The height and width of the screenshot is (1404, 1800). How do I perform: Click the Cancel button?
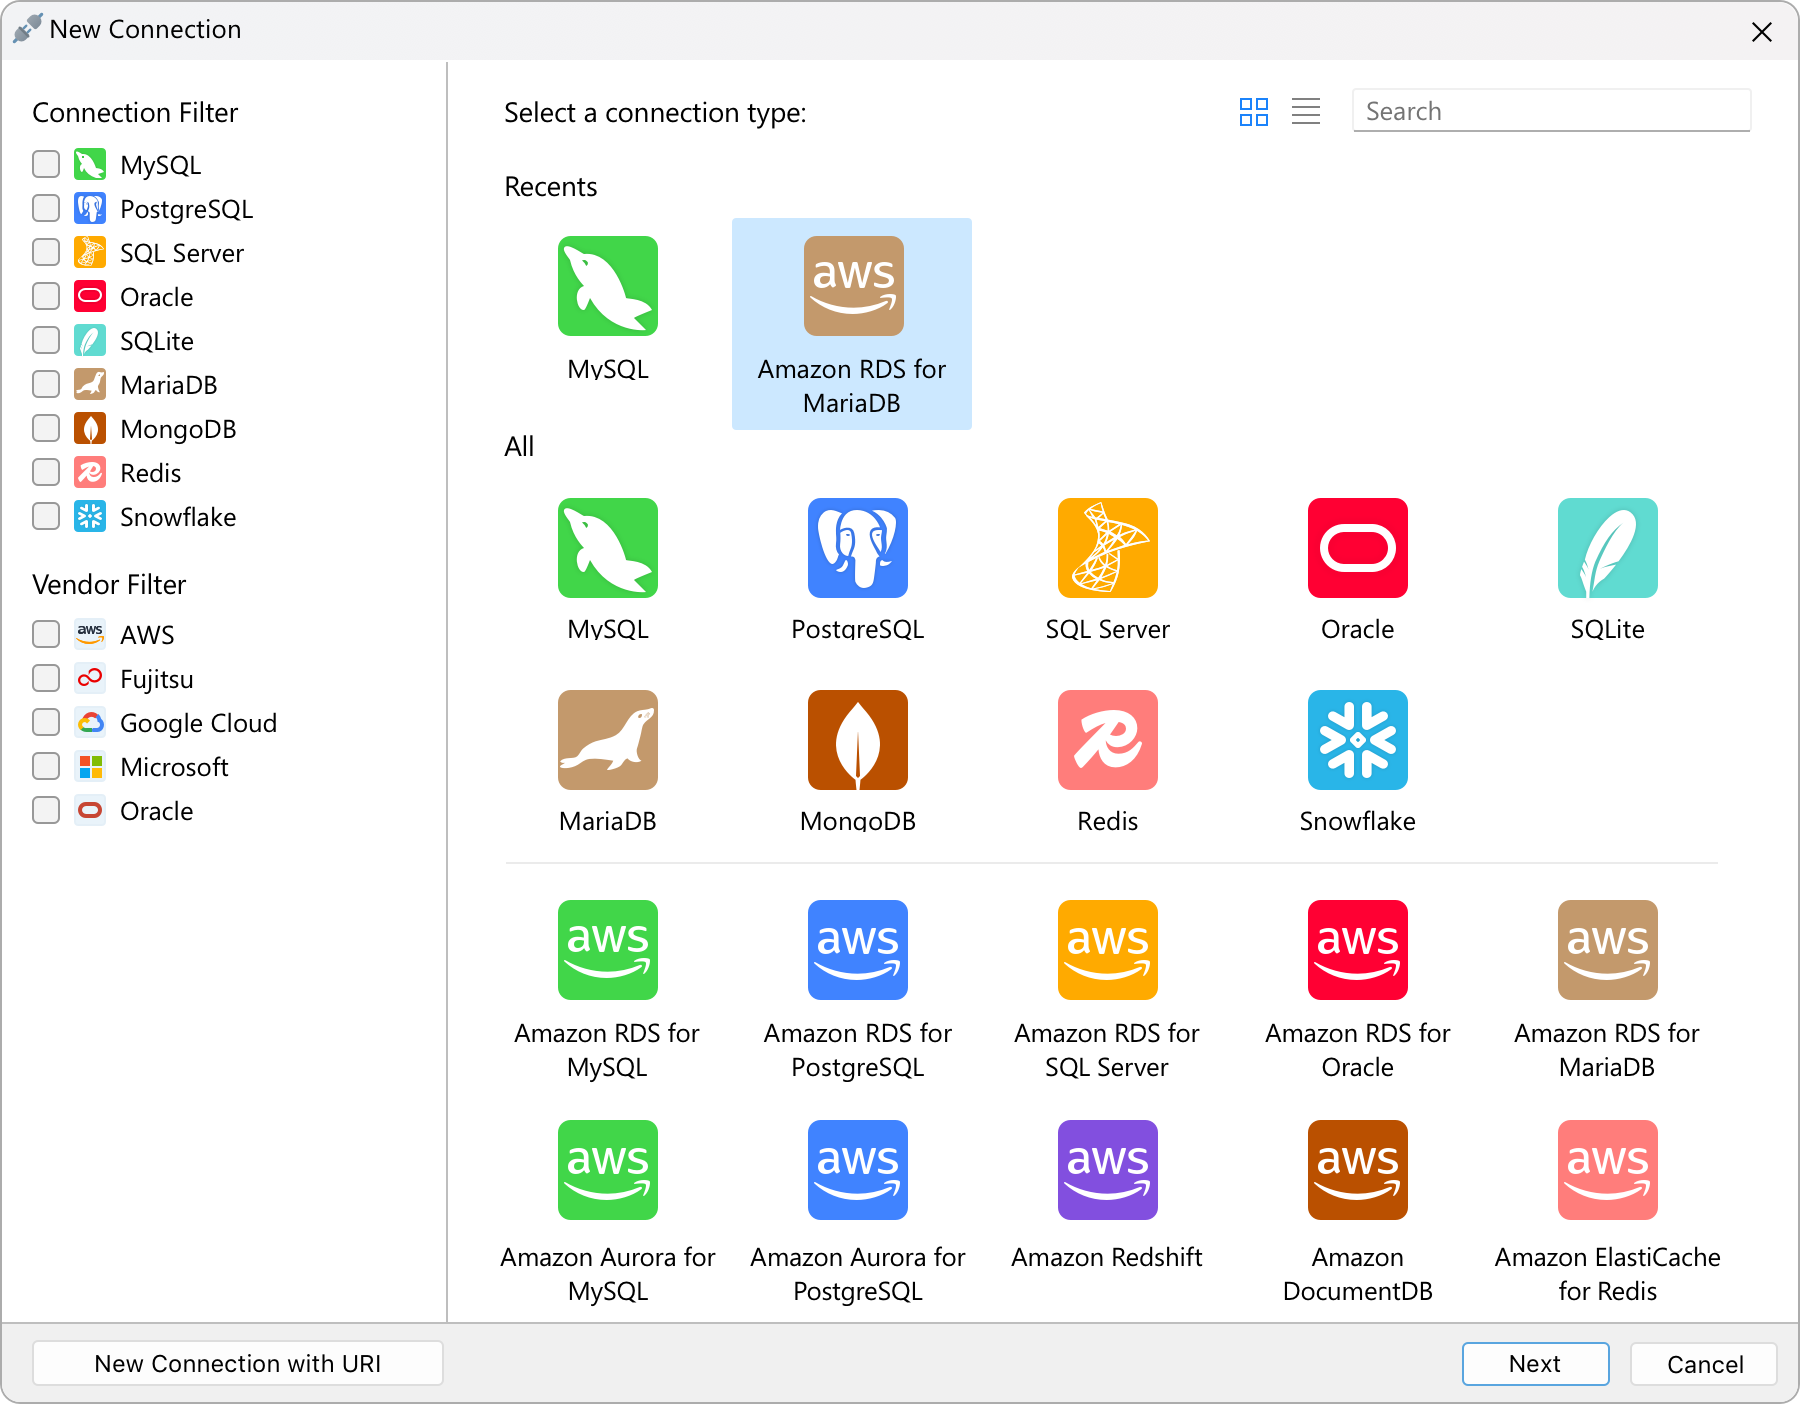1704,1364
